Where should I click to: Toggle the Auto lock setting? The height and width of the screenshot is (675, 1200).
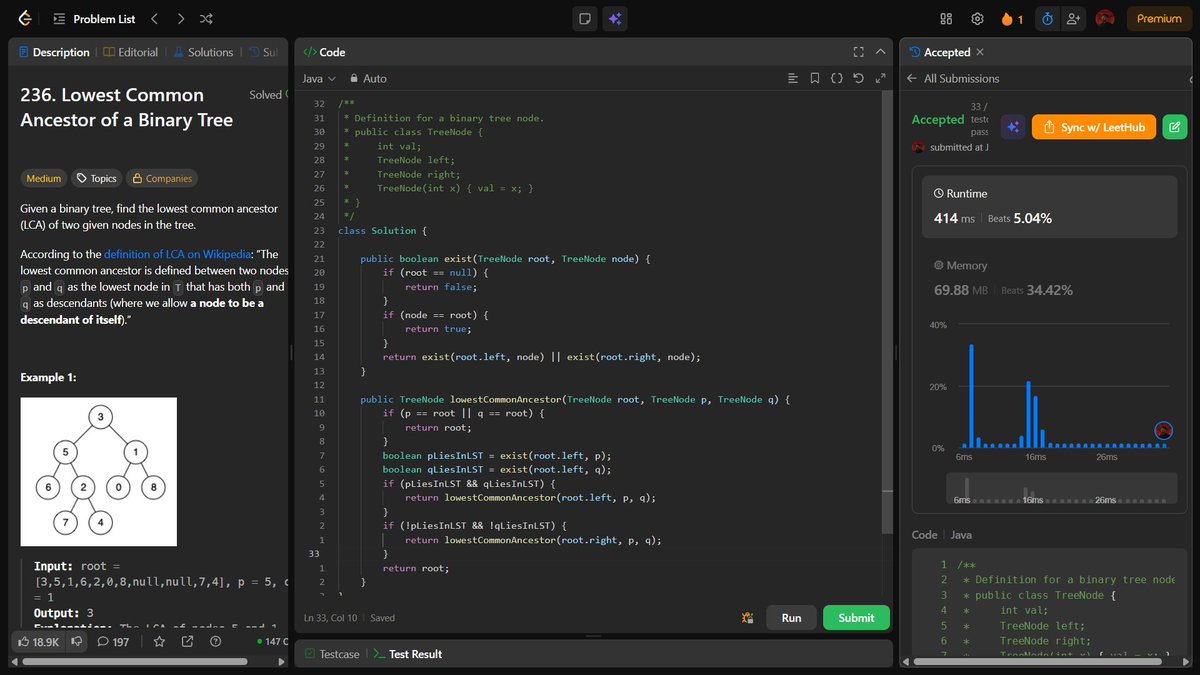tap(368, 78)
